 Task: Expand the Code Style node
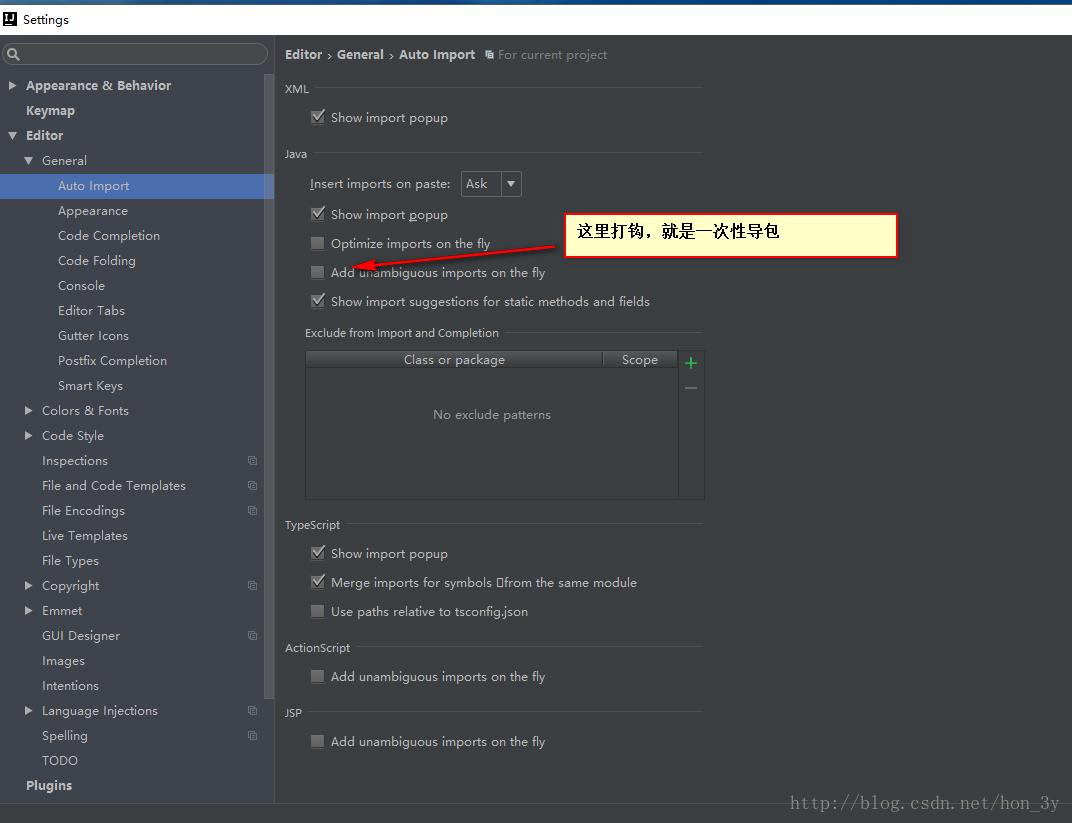28,435
